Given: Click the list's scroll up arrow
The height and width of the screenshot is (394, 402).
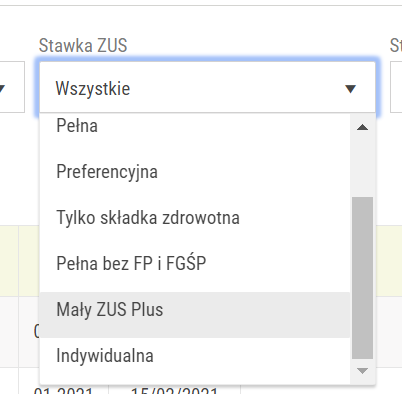Looking at the screenshot, I should [362, 127].
